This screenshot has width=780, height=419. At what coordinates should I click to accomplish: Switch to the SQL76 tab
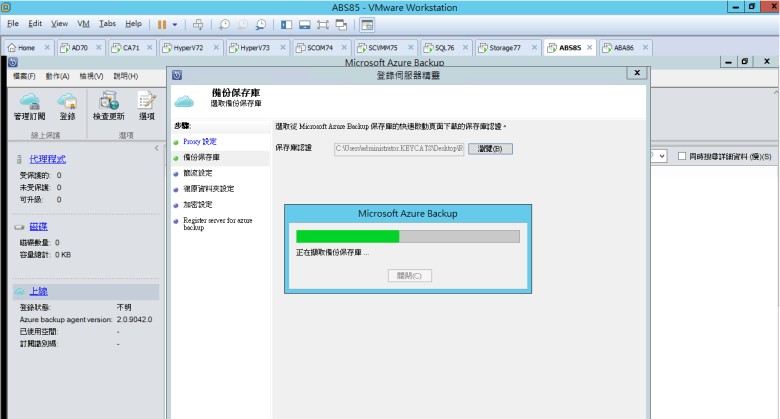click(435, 47)
